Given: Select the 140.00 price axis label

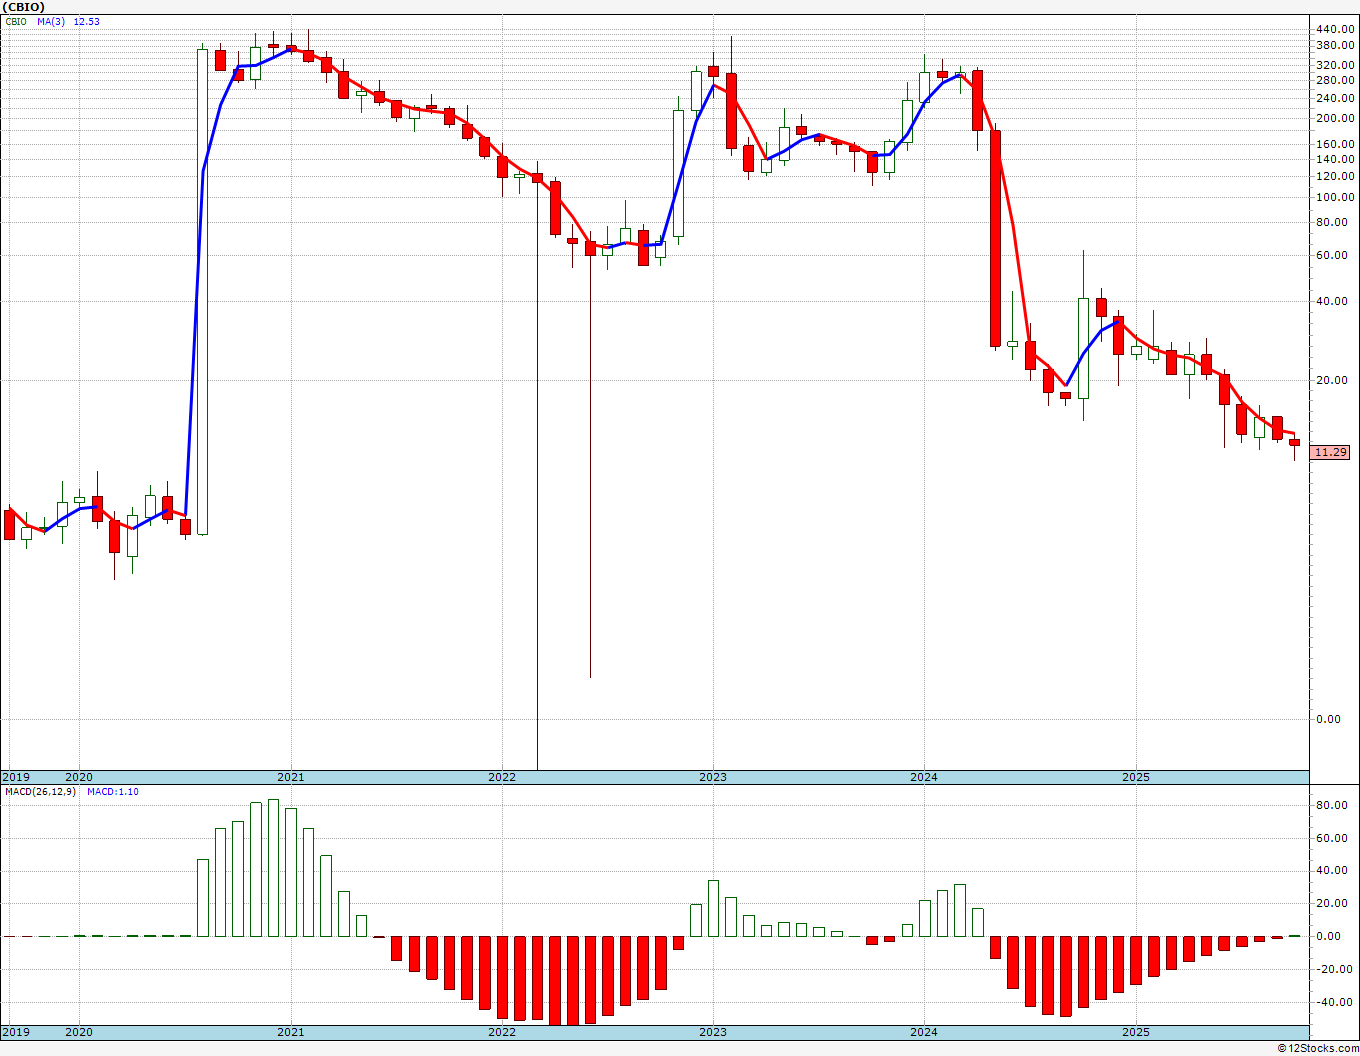Looking at the screenshot, I should point(1336,159).
